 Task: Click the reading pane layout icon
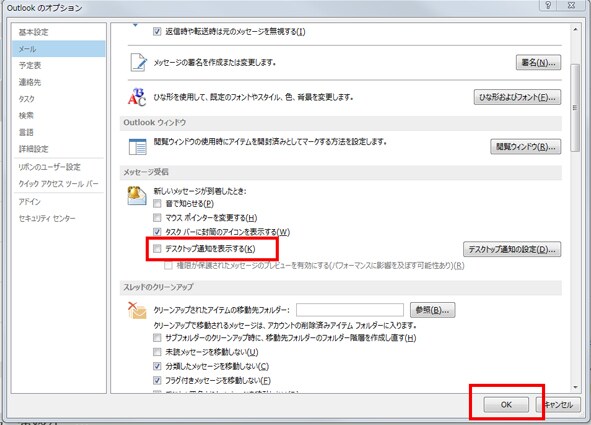click(138, 147)
